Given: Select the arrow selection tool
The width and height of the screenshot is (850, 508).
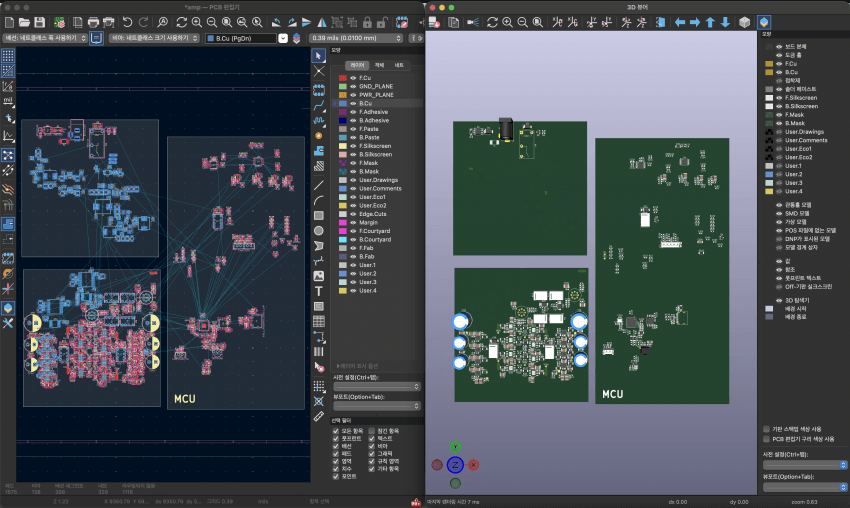Looking at the screenshot, I should coord(319,56).
